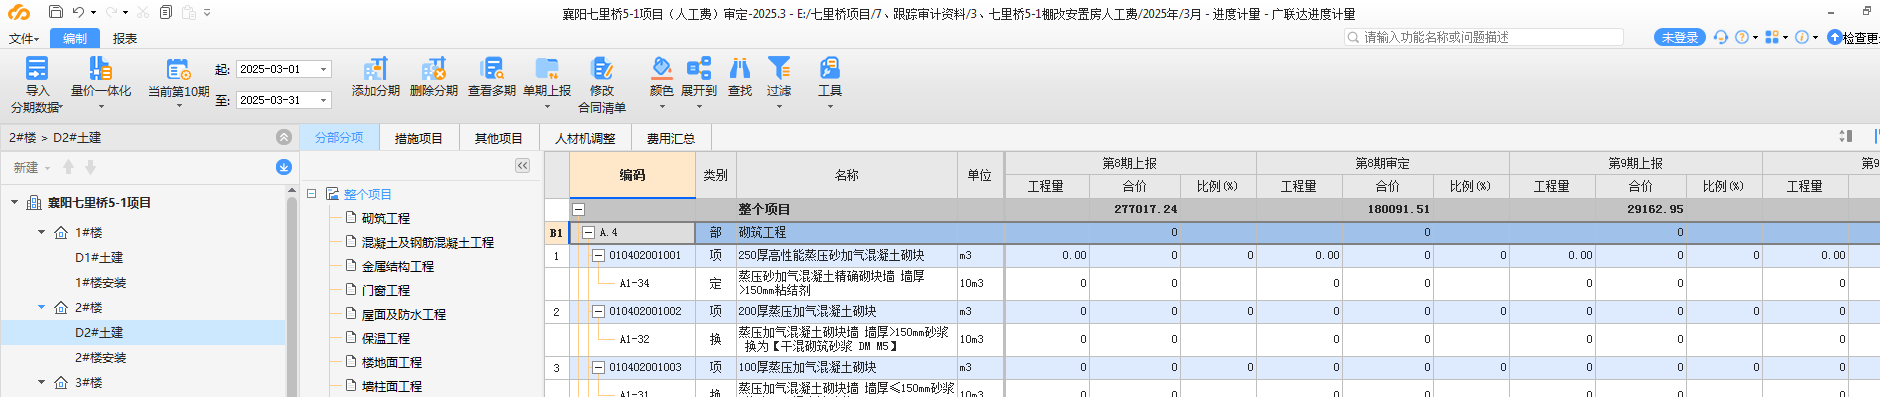Open the quick access customize dropdown
Screen dimensions: 1880x397
click(x=207, y=13)
